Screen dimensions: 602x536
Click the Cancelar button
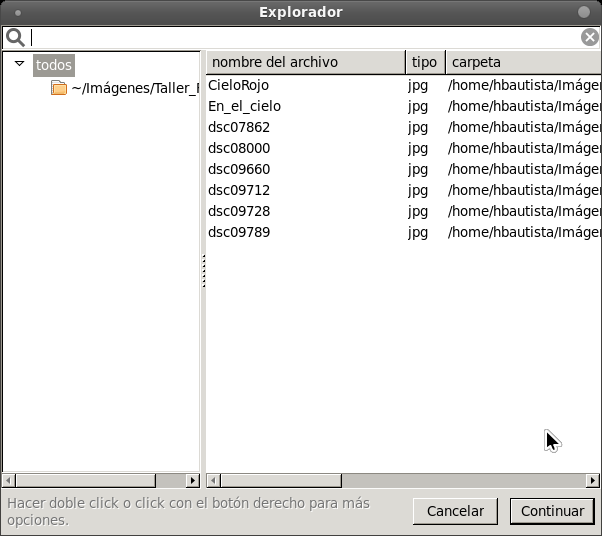point(455,511)
